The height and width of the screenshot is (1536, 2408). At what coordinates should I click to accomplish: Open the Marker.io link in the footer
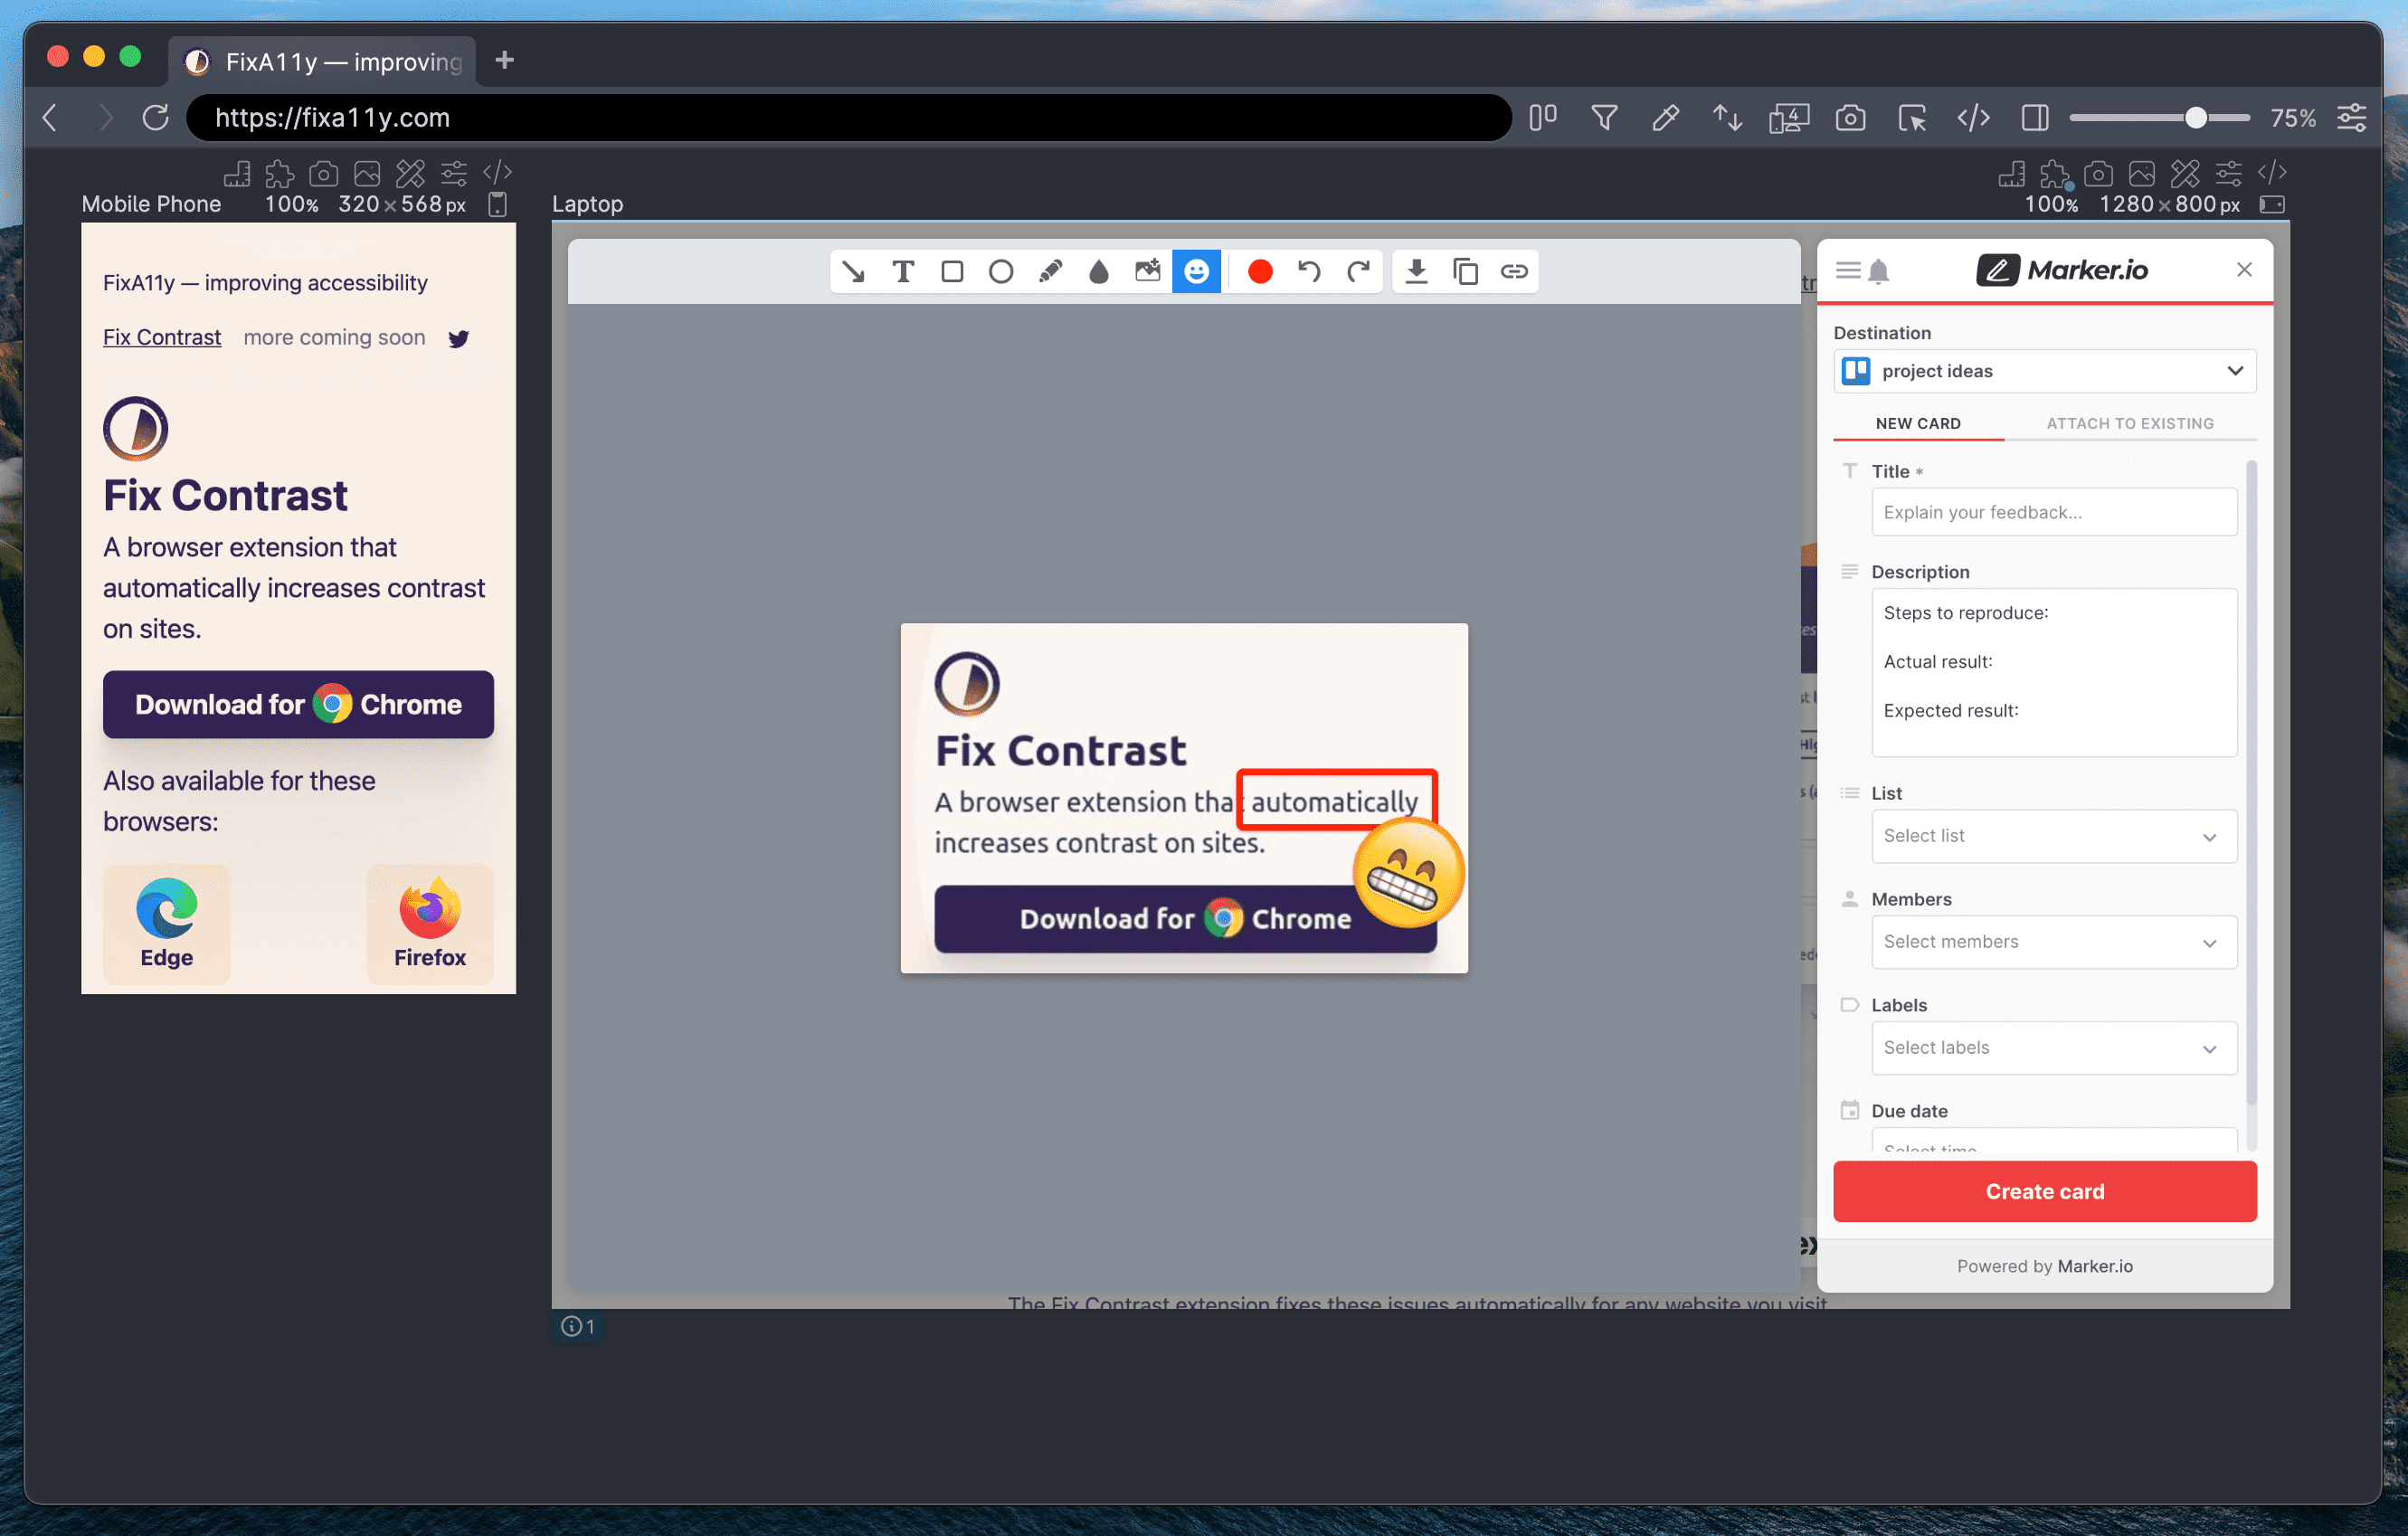(2095, 1266)
